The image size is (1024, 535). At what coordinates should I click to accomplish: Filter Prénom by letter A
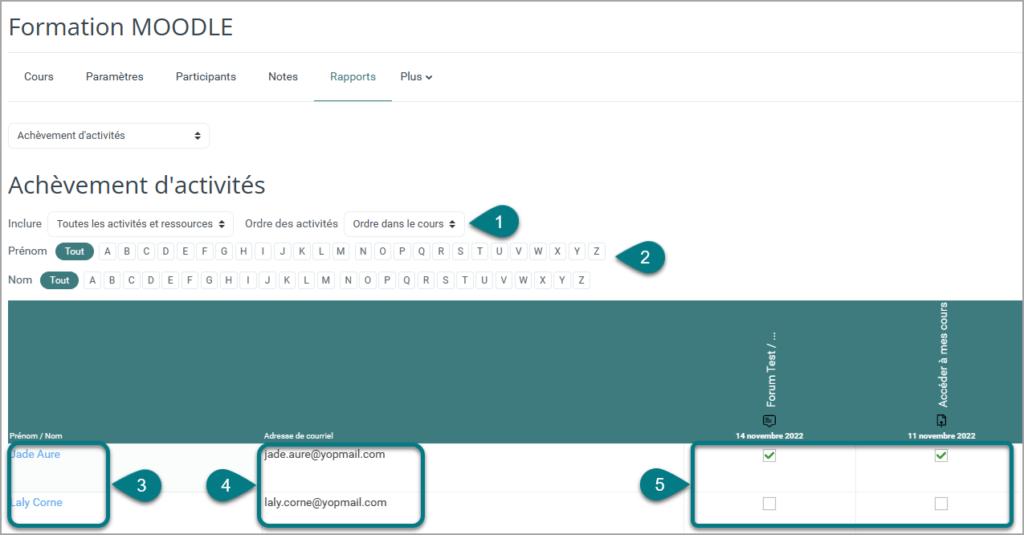(108, 251)
